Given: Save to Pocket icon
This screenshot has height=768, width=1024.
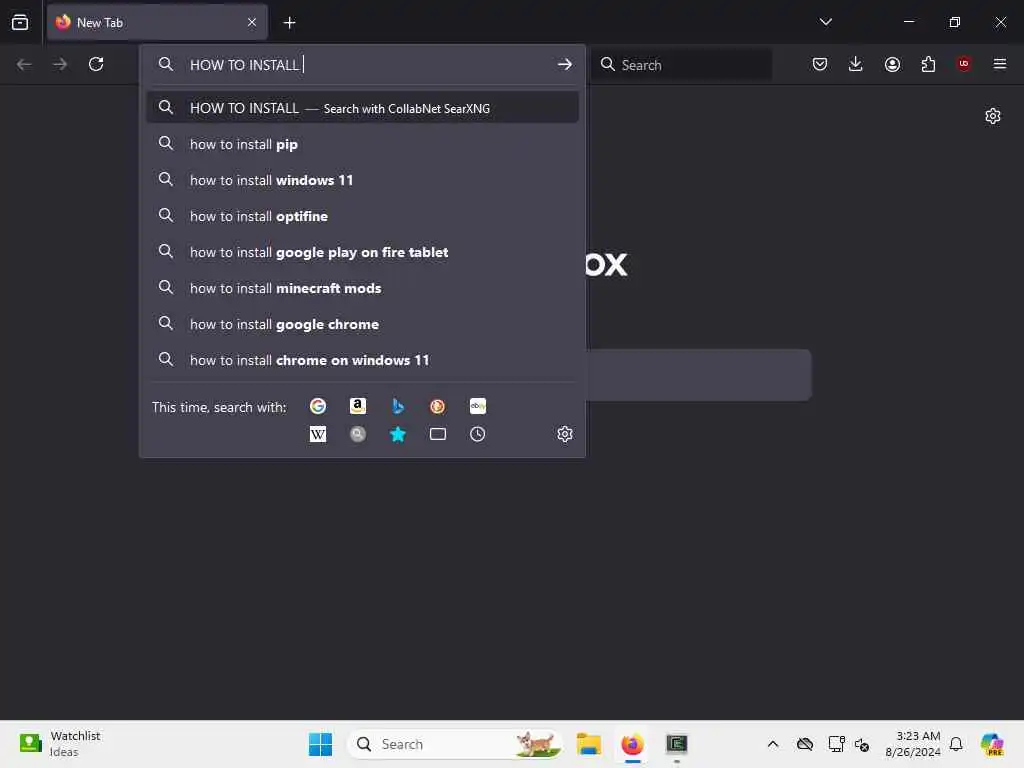Looking at the screenshot, I should [x=820, y=64].
